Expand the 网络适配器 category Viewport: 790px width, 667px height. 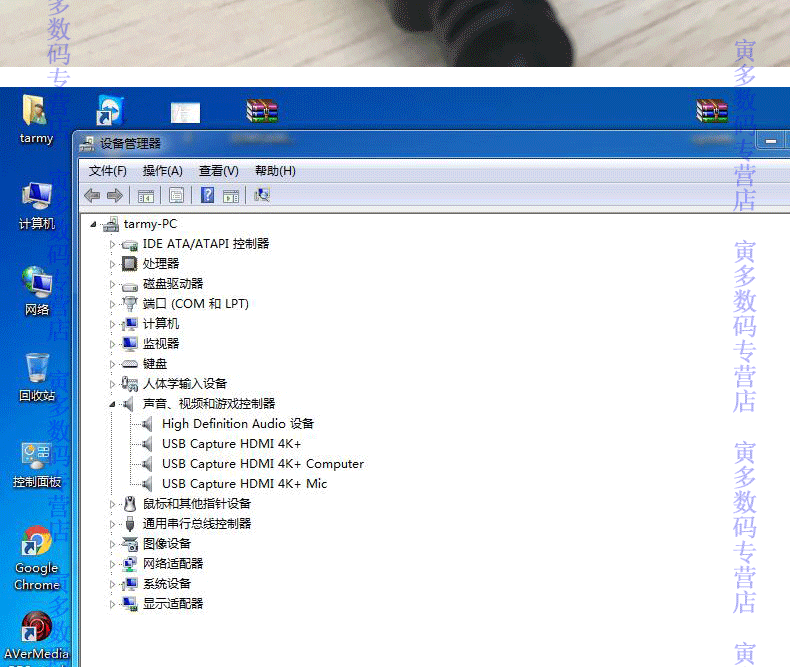[x=112, y=564]
